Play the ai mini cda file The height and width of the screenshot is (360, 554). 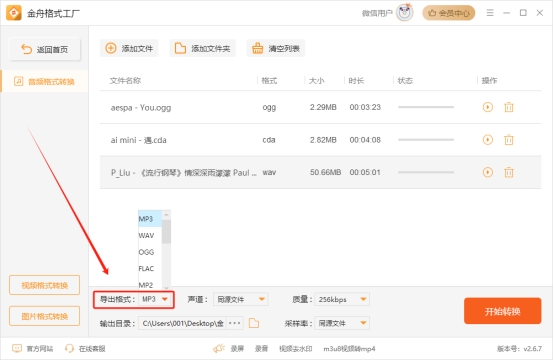pos(488,140)
